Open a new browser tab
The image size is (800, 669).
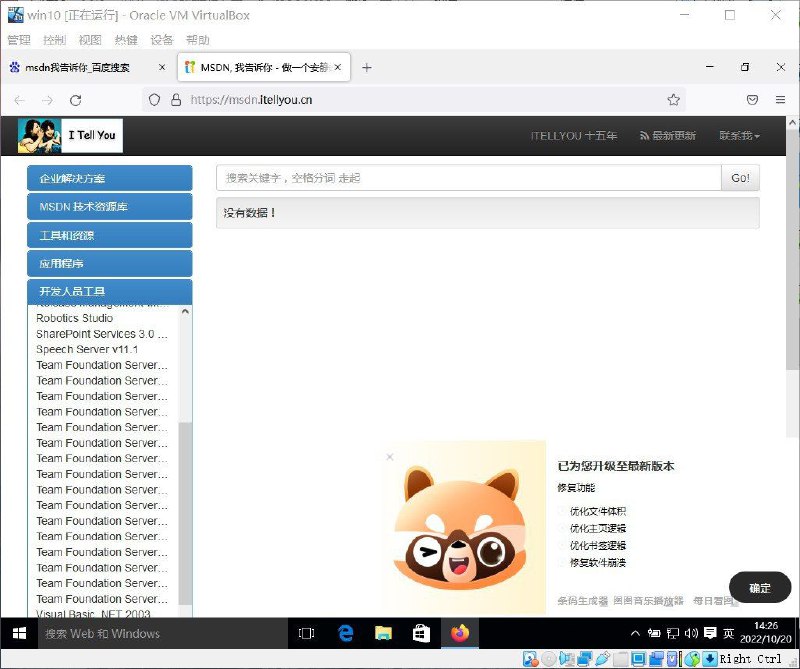click(x=366, y=67)
